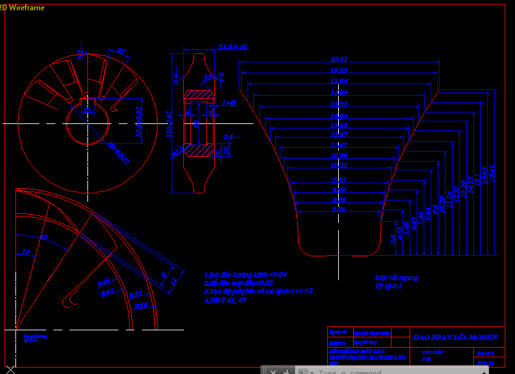The width and height of the screenshot is (515, 374).
Task: Click the Type a command input field
Action: coord(387,371)
